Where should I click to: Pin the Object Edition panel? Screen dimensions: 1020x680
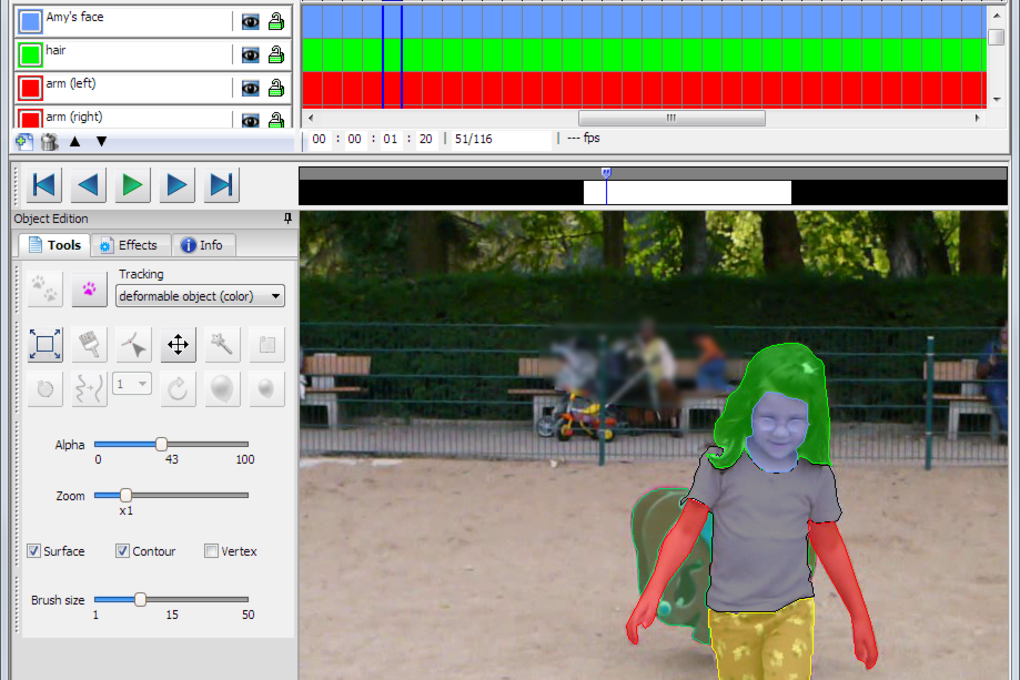pyautogui.click(x=288, y=219)
